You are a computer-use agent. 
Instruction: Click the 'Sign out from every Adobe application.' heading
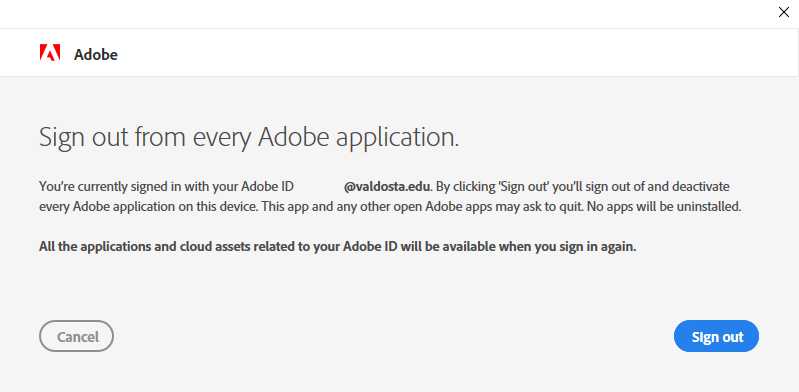tap(249, 138)
